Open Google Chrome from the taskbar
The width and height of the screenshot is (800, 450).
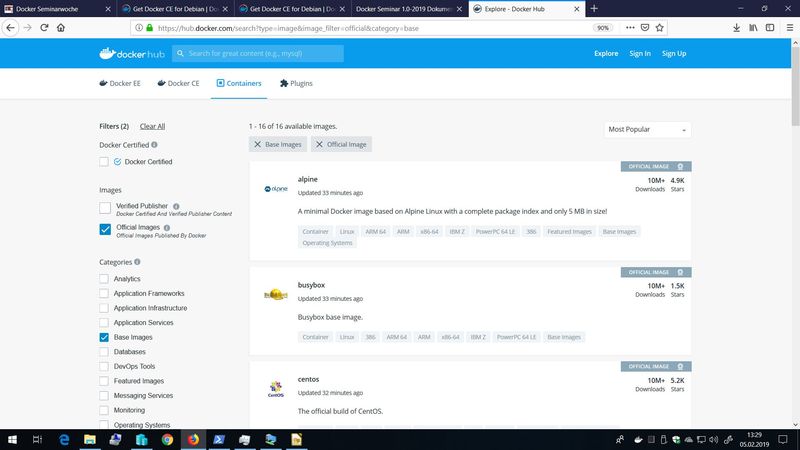pyautogui.click(x=167, y=439)
